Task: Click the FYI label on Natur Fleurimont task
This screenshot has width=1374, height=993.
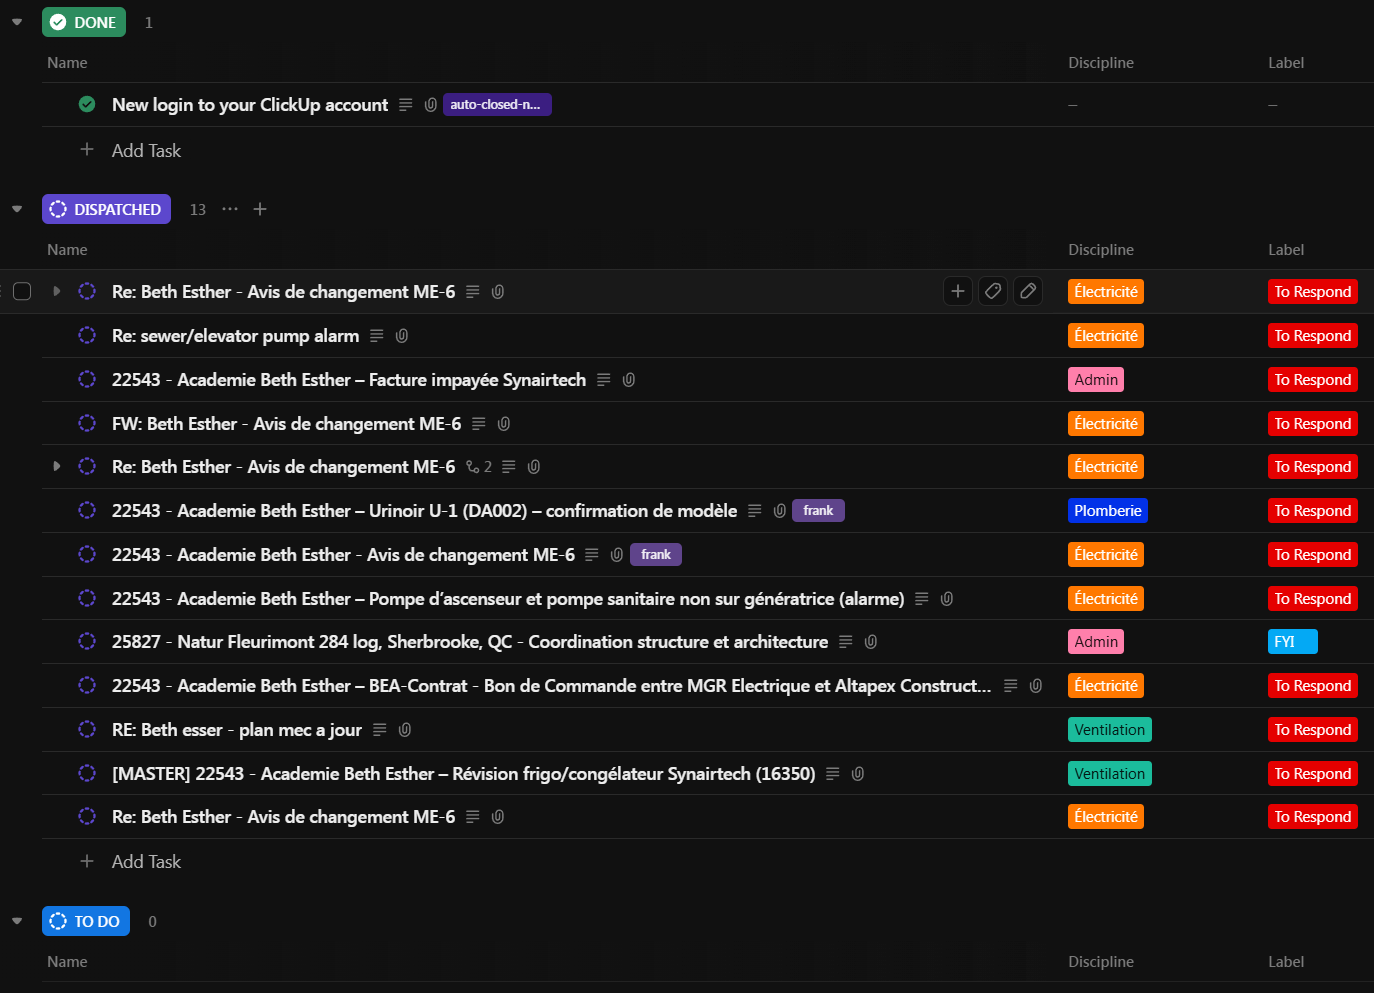Action: [1291, 642]
